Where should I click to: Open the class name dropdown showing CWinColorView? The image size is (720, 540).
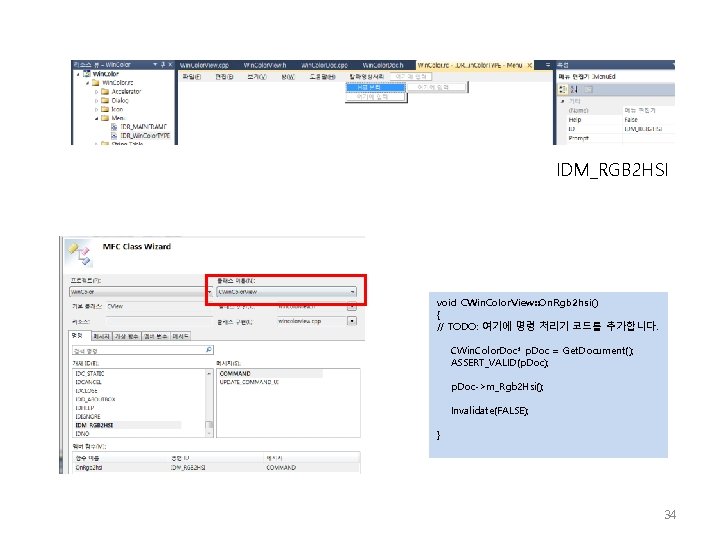(x=286, y=292)
